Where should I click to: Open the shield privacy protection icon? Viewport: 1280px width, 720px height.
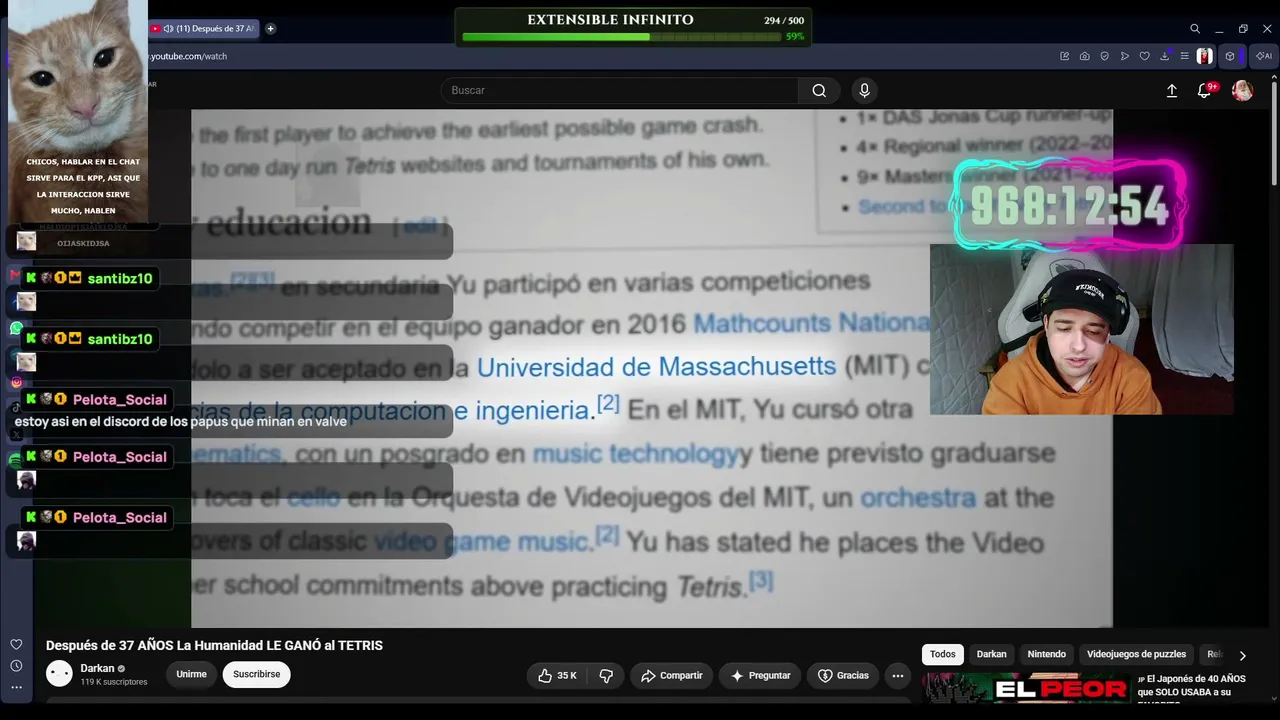1105,56
